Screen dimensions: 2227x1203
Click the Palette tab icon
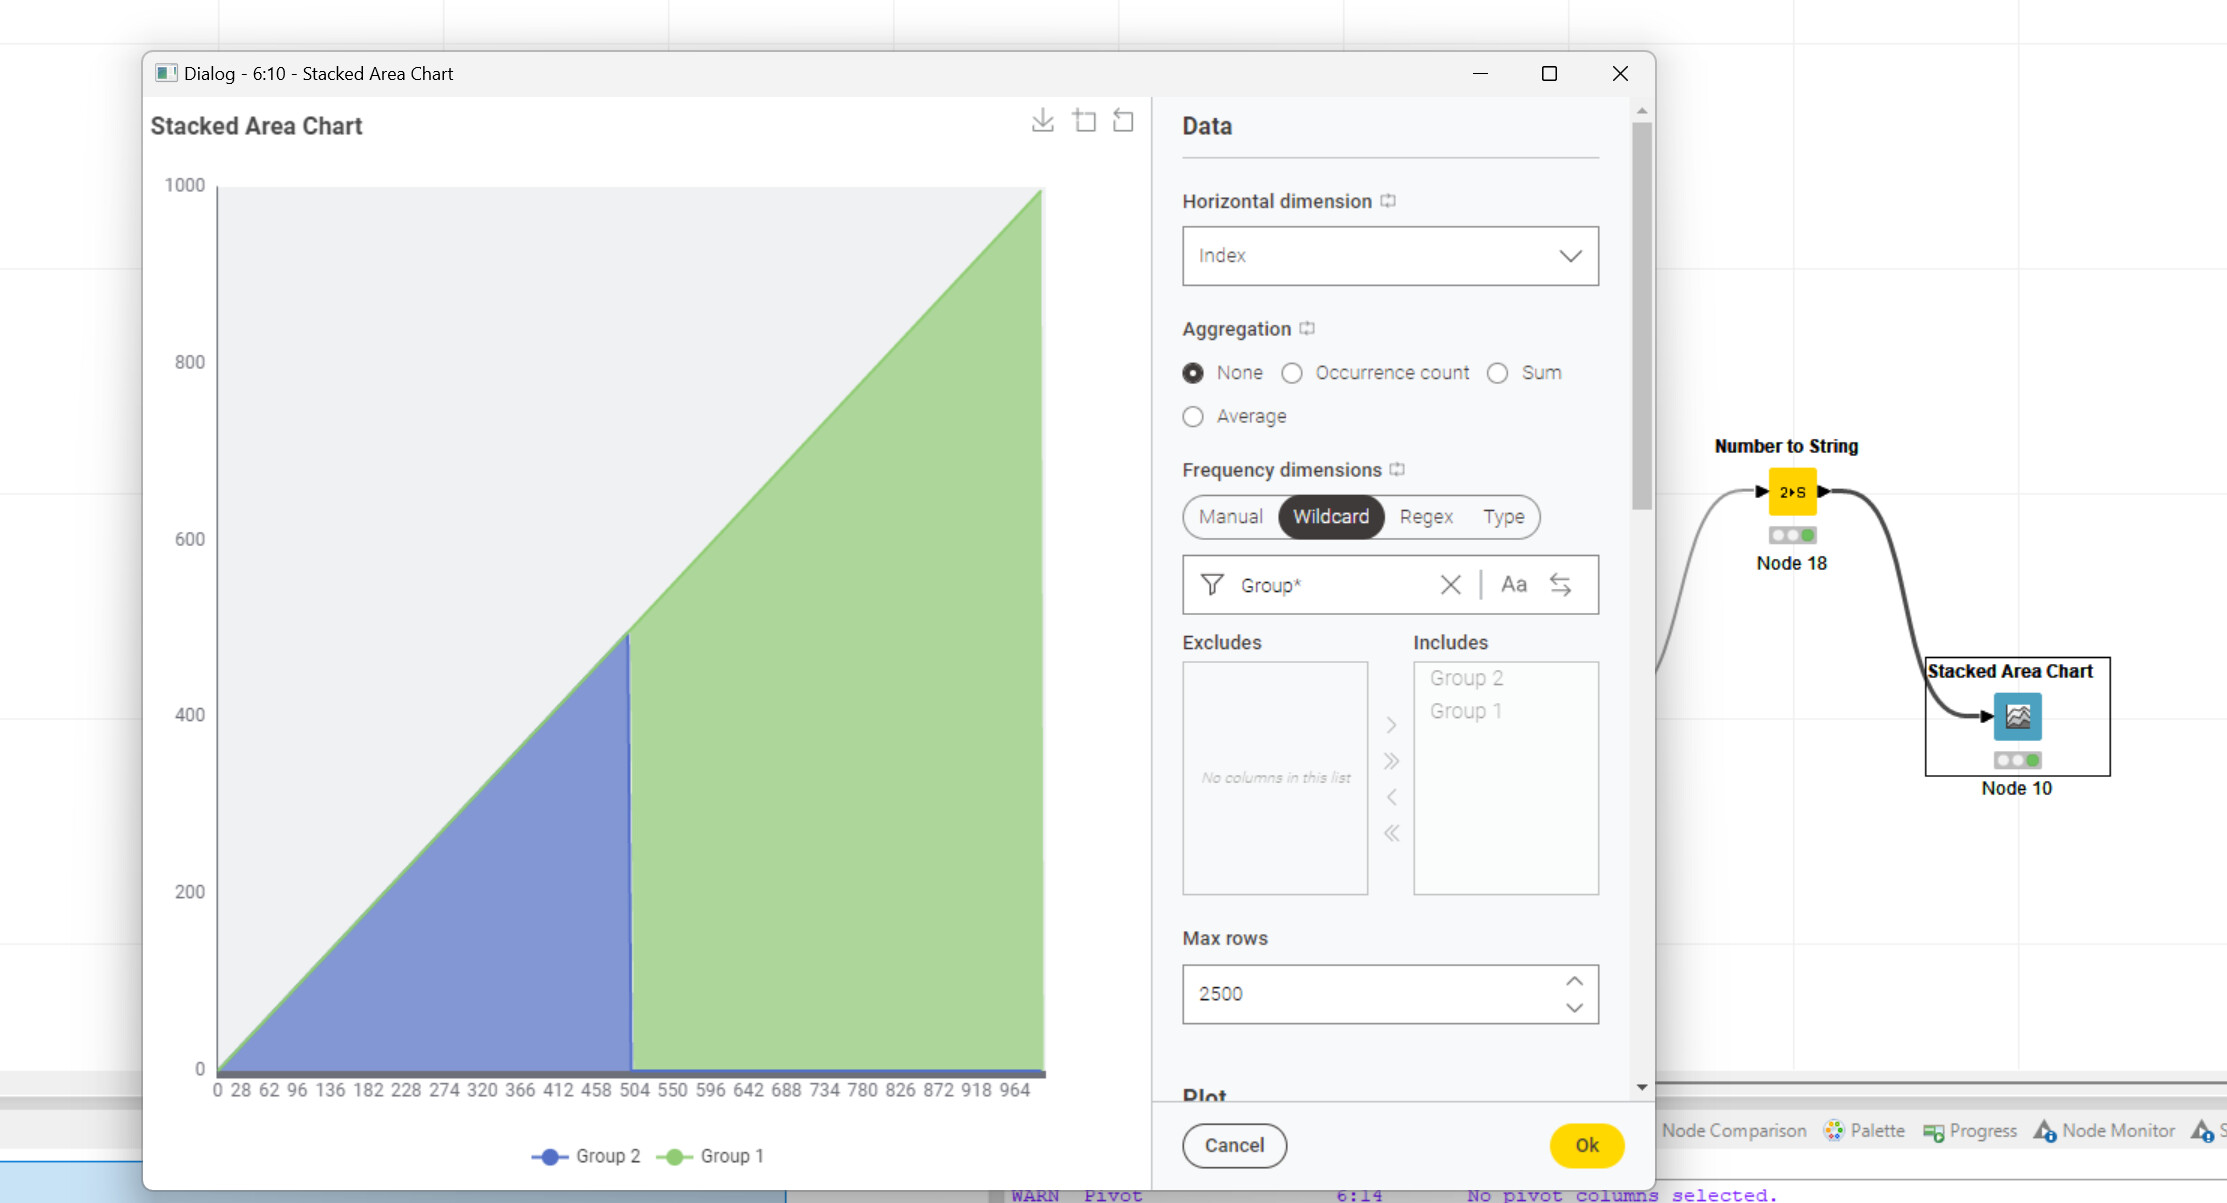(1834, 1131)
